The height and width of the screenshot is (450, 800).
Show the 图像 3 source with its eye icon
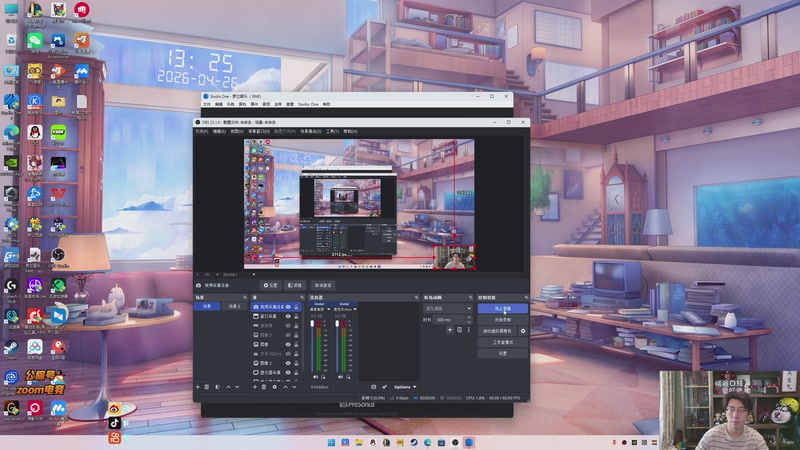(288, 335)
